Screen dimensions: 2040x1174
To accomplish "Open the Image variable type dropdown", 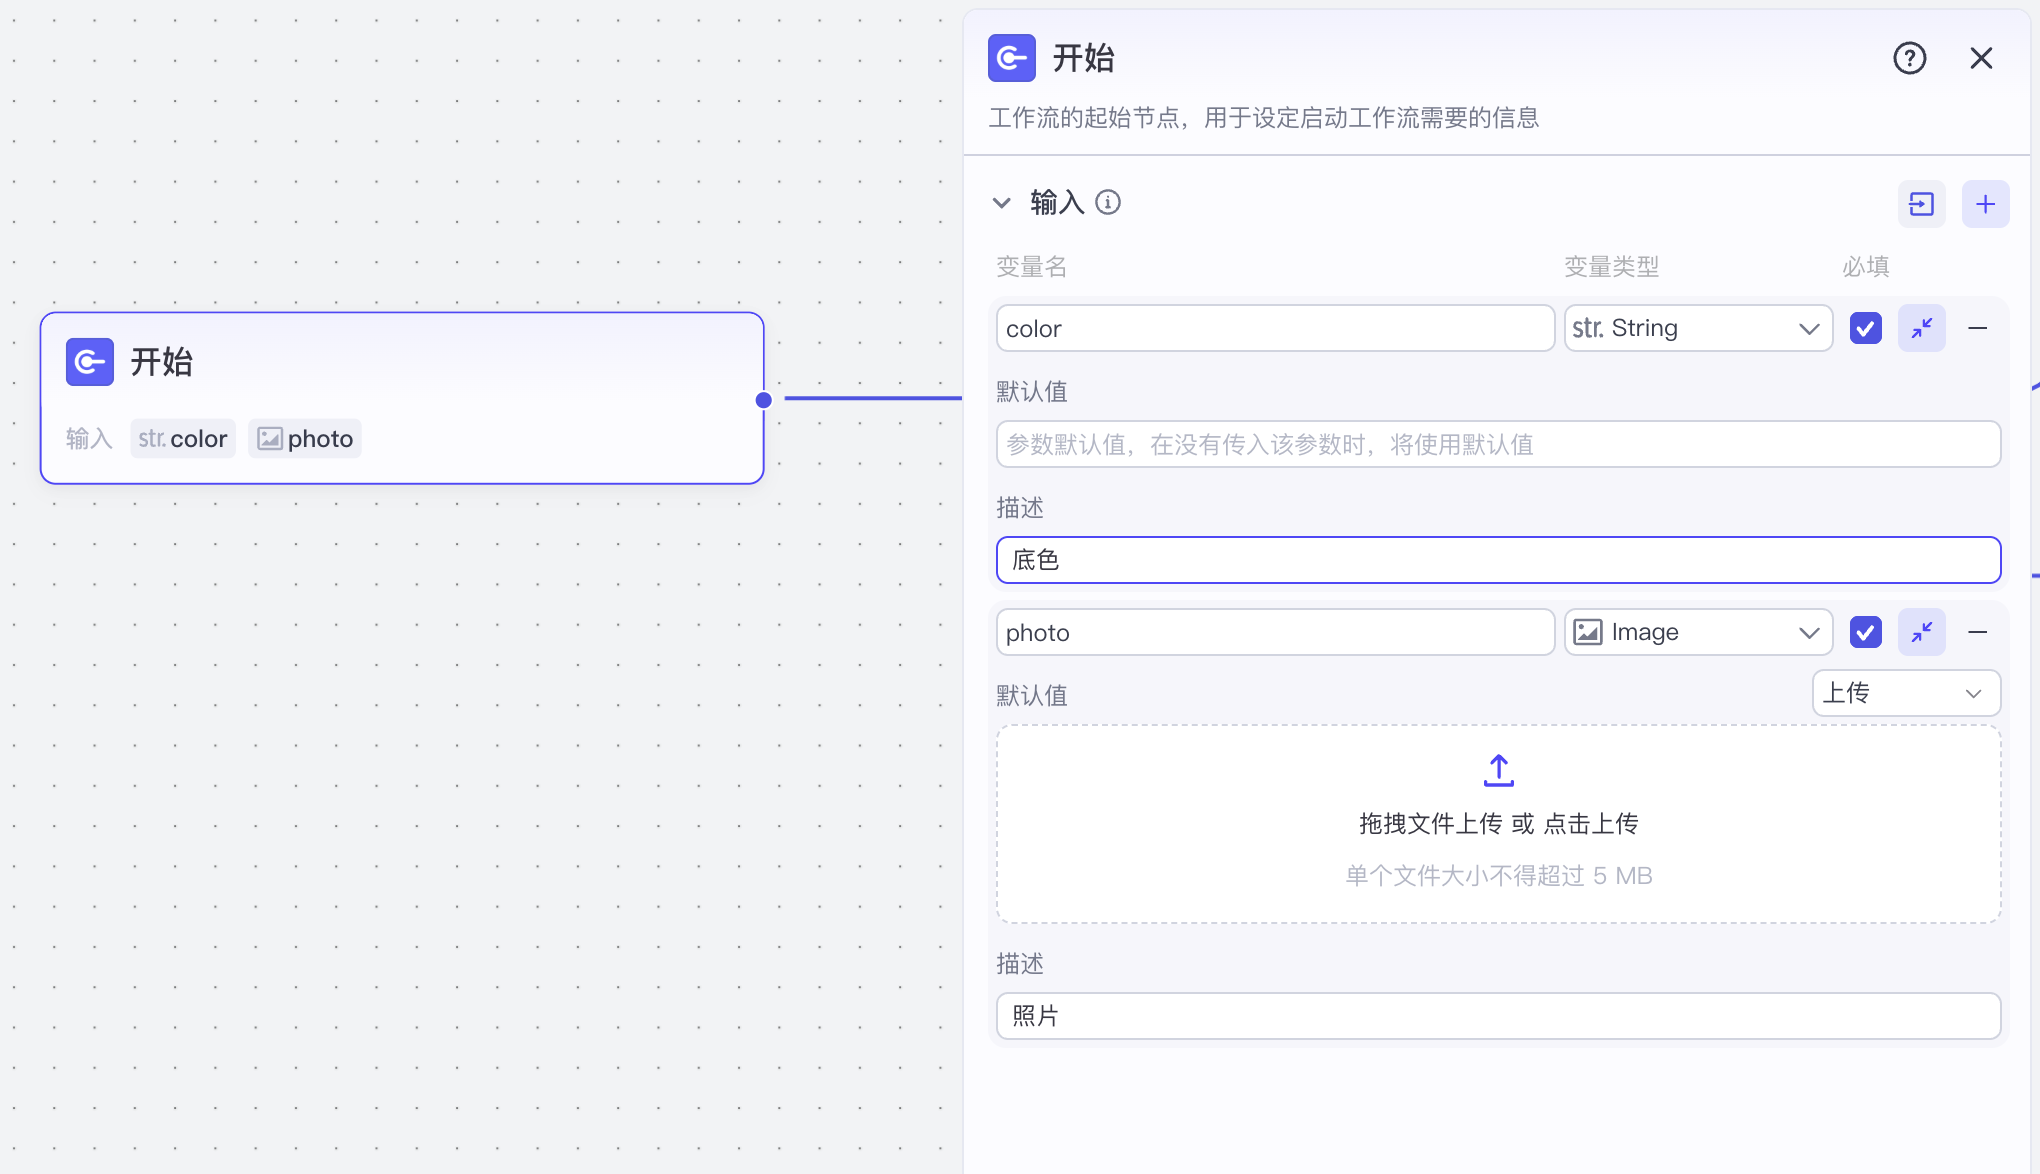I will 1697,632.
